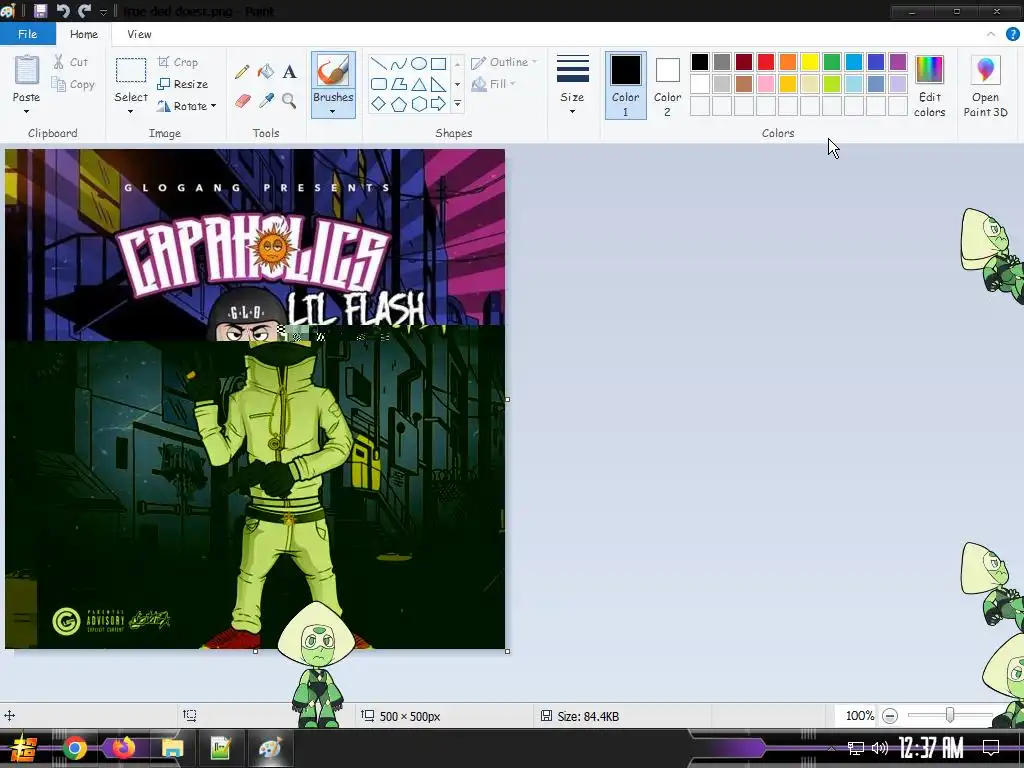Open Edit colors dialog
The image size is (1024, 768).
click(929, 86)
